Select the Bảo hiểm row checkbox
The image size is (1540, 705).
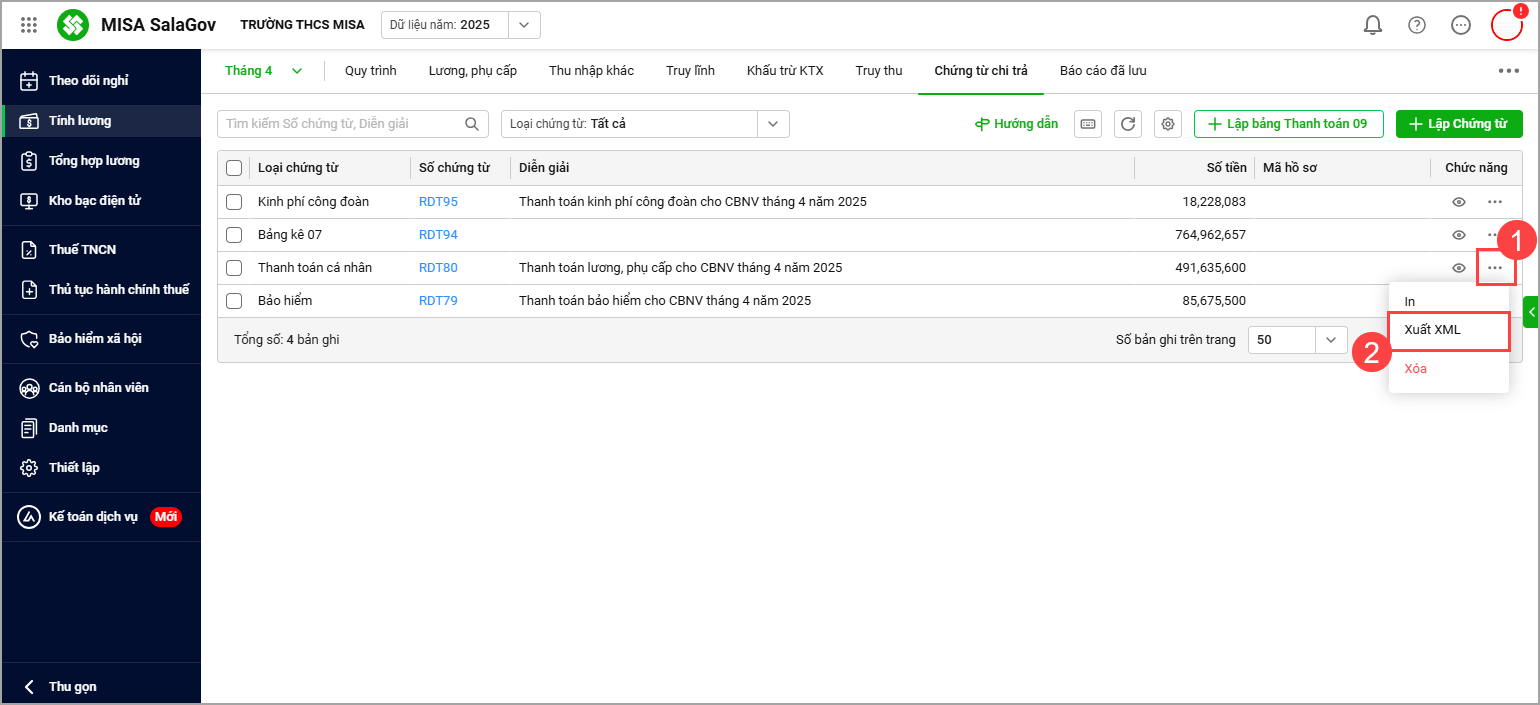234,301
